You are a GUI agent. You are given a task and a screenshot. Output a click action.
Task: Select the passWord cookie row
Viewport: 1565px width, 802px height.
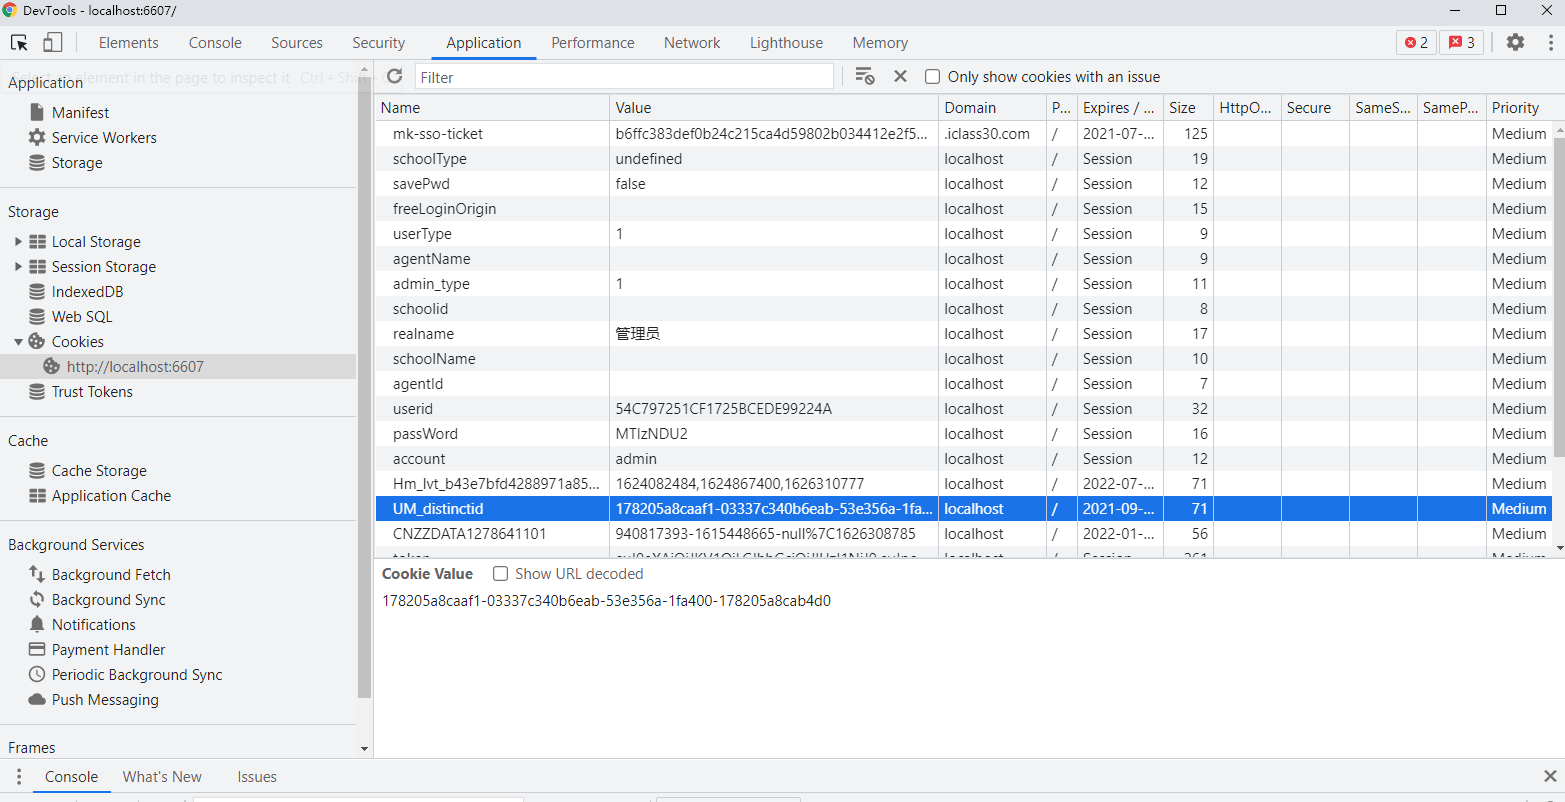point(964,434)
